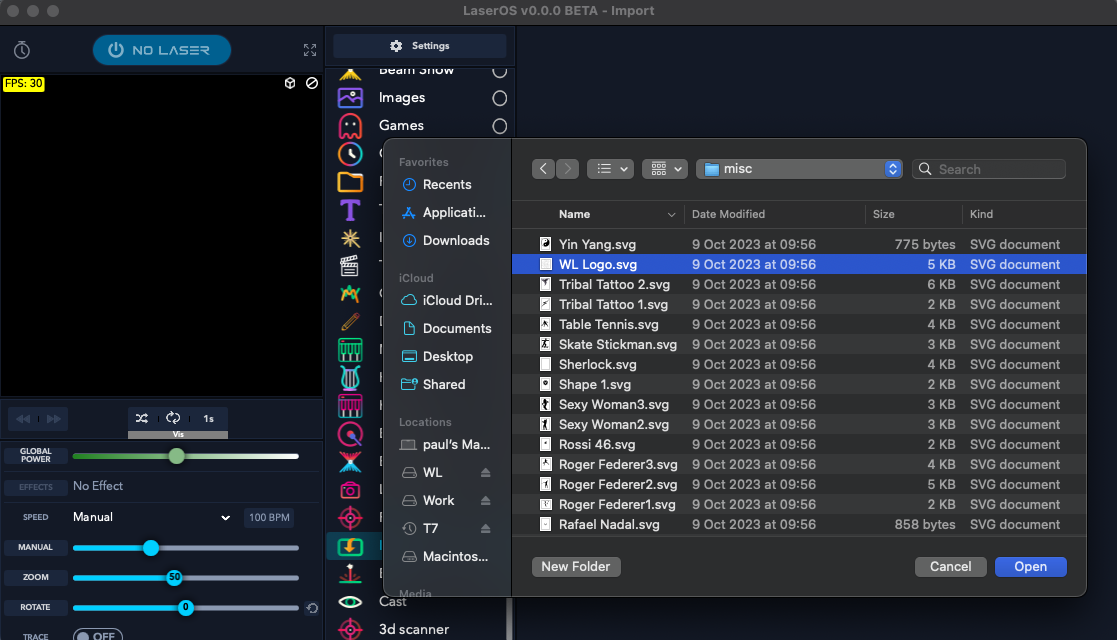The image size is (1117, 640).
Task: Expand the list view options dropdown
Action: [x=610, y=169]
